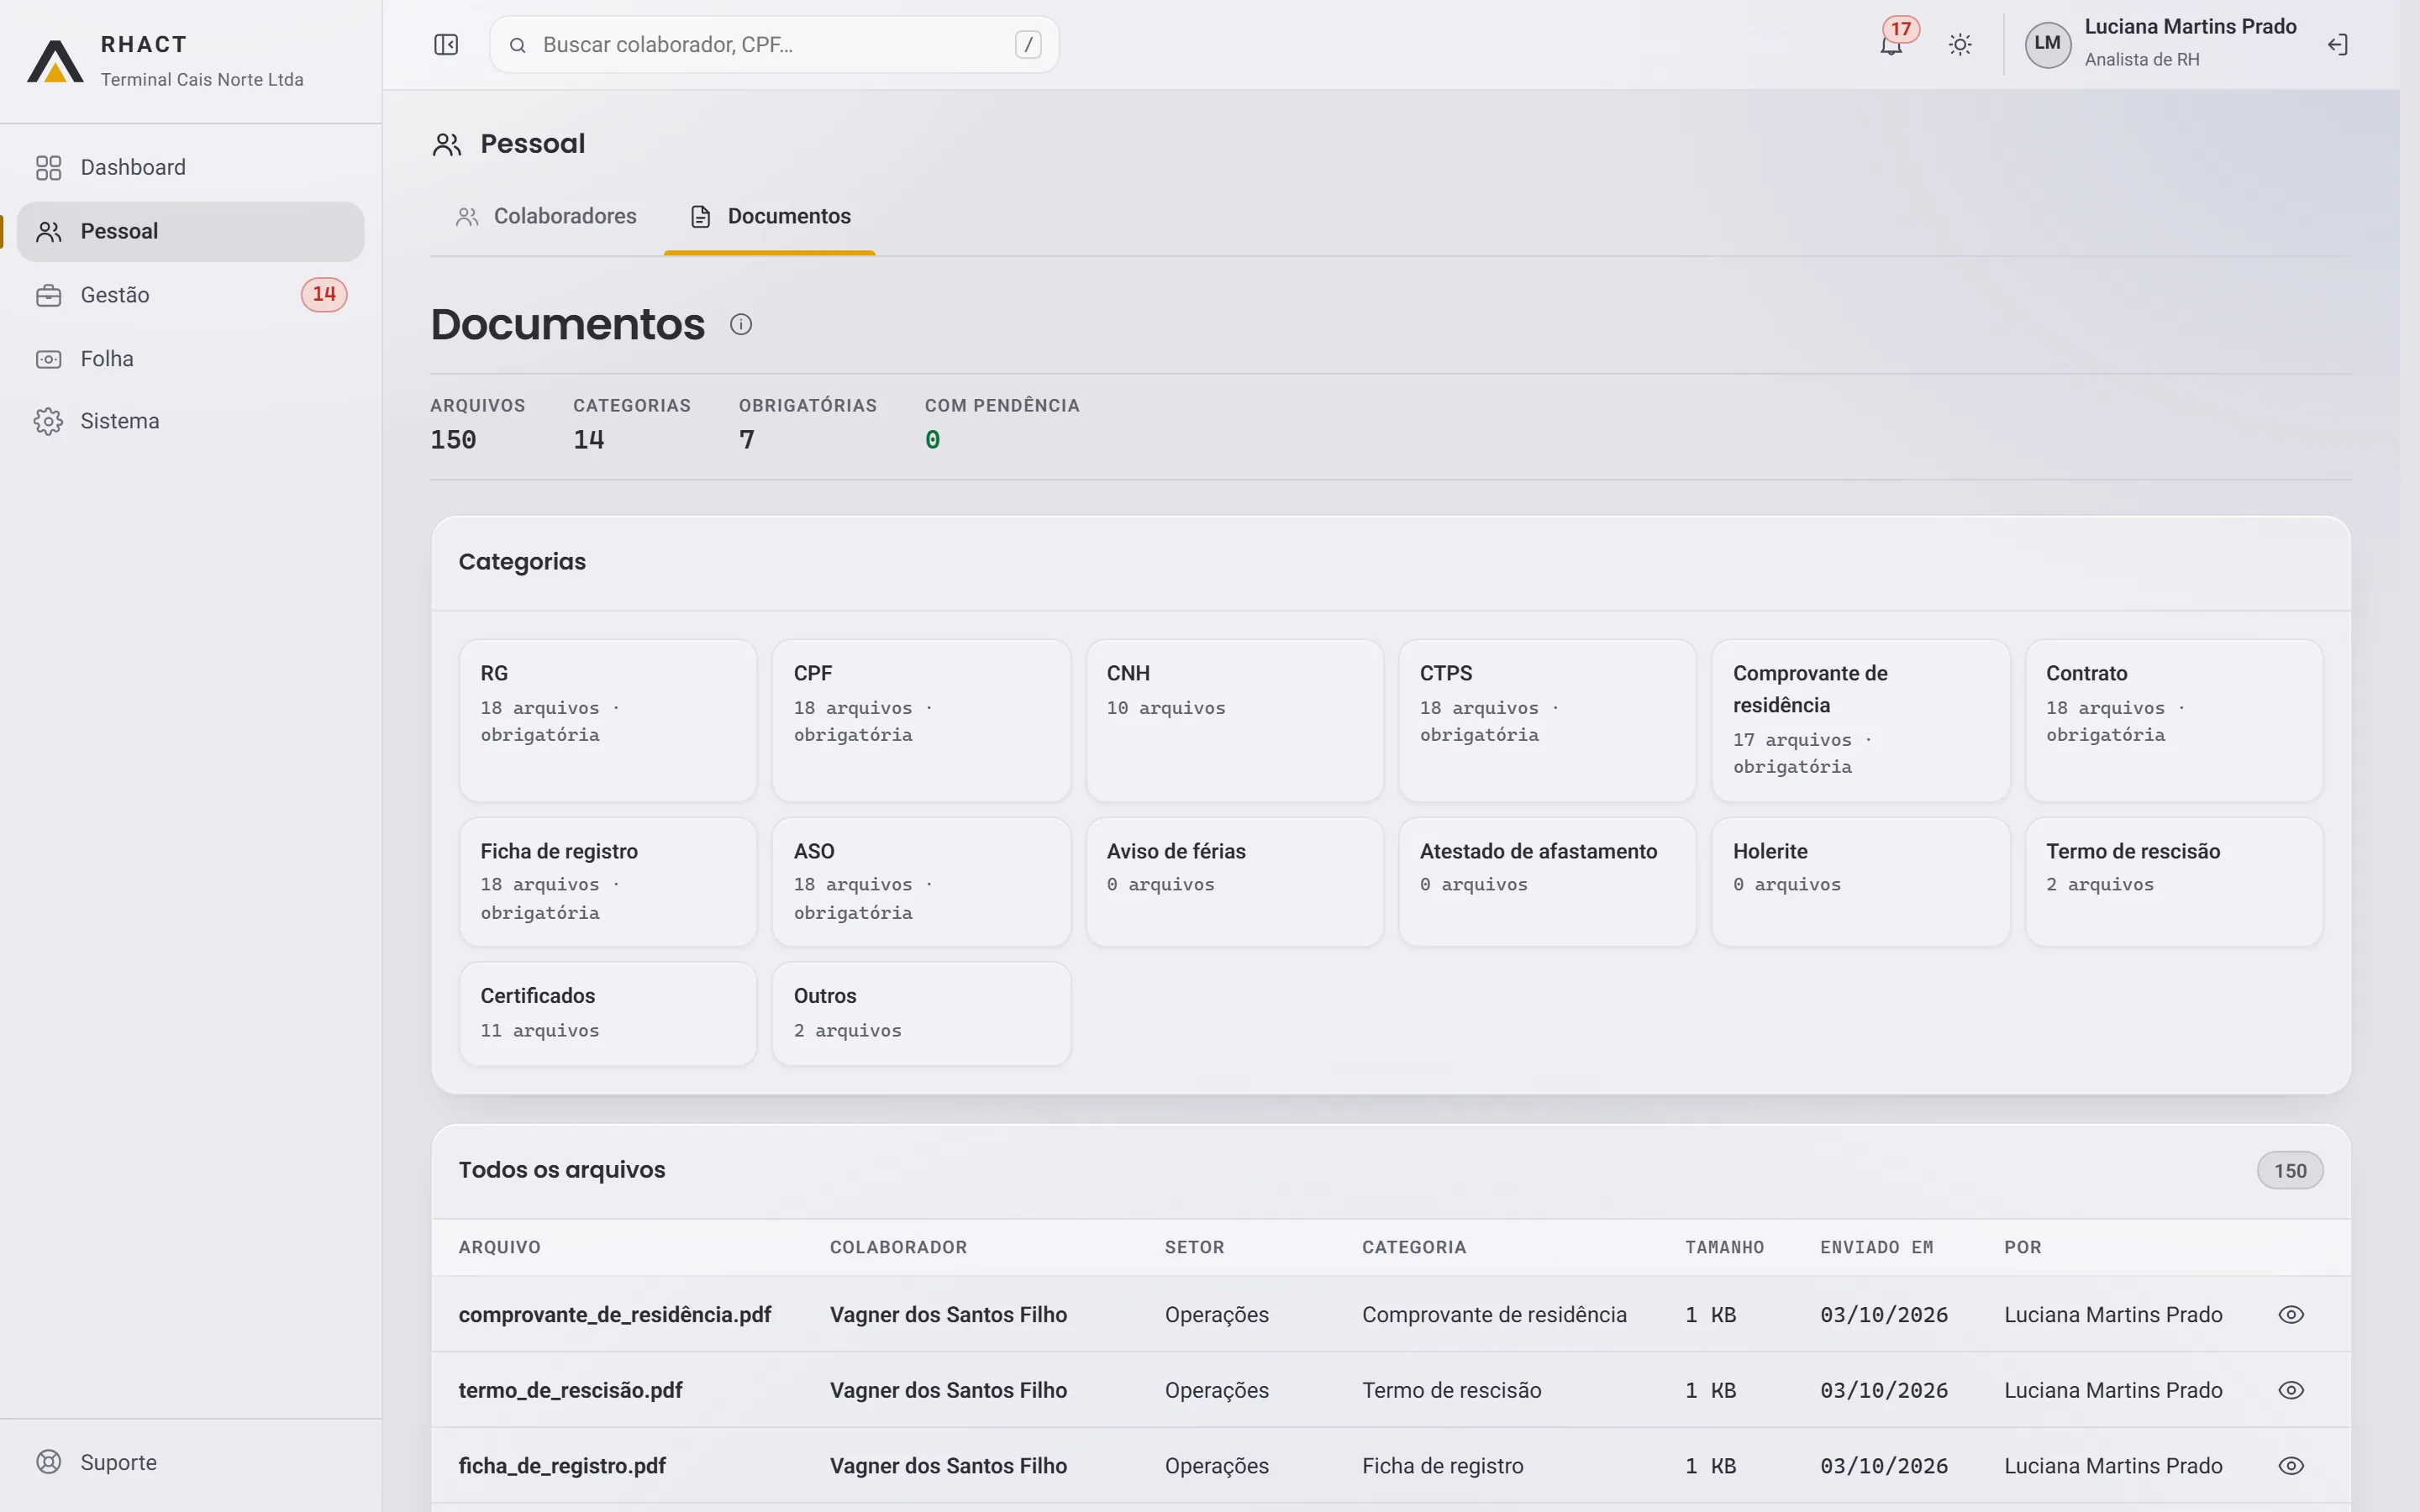Click the 150 count badge
Viewport: 2420px width, 1512px height.
click(2289, 1171)
